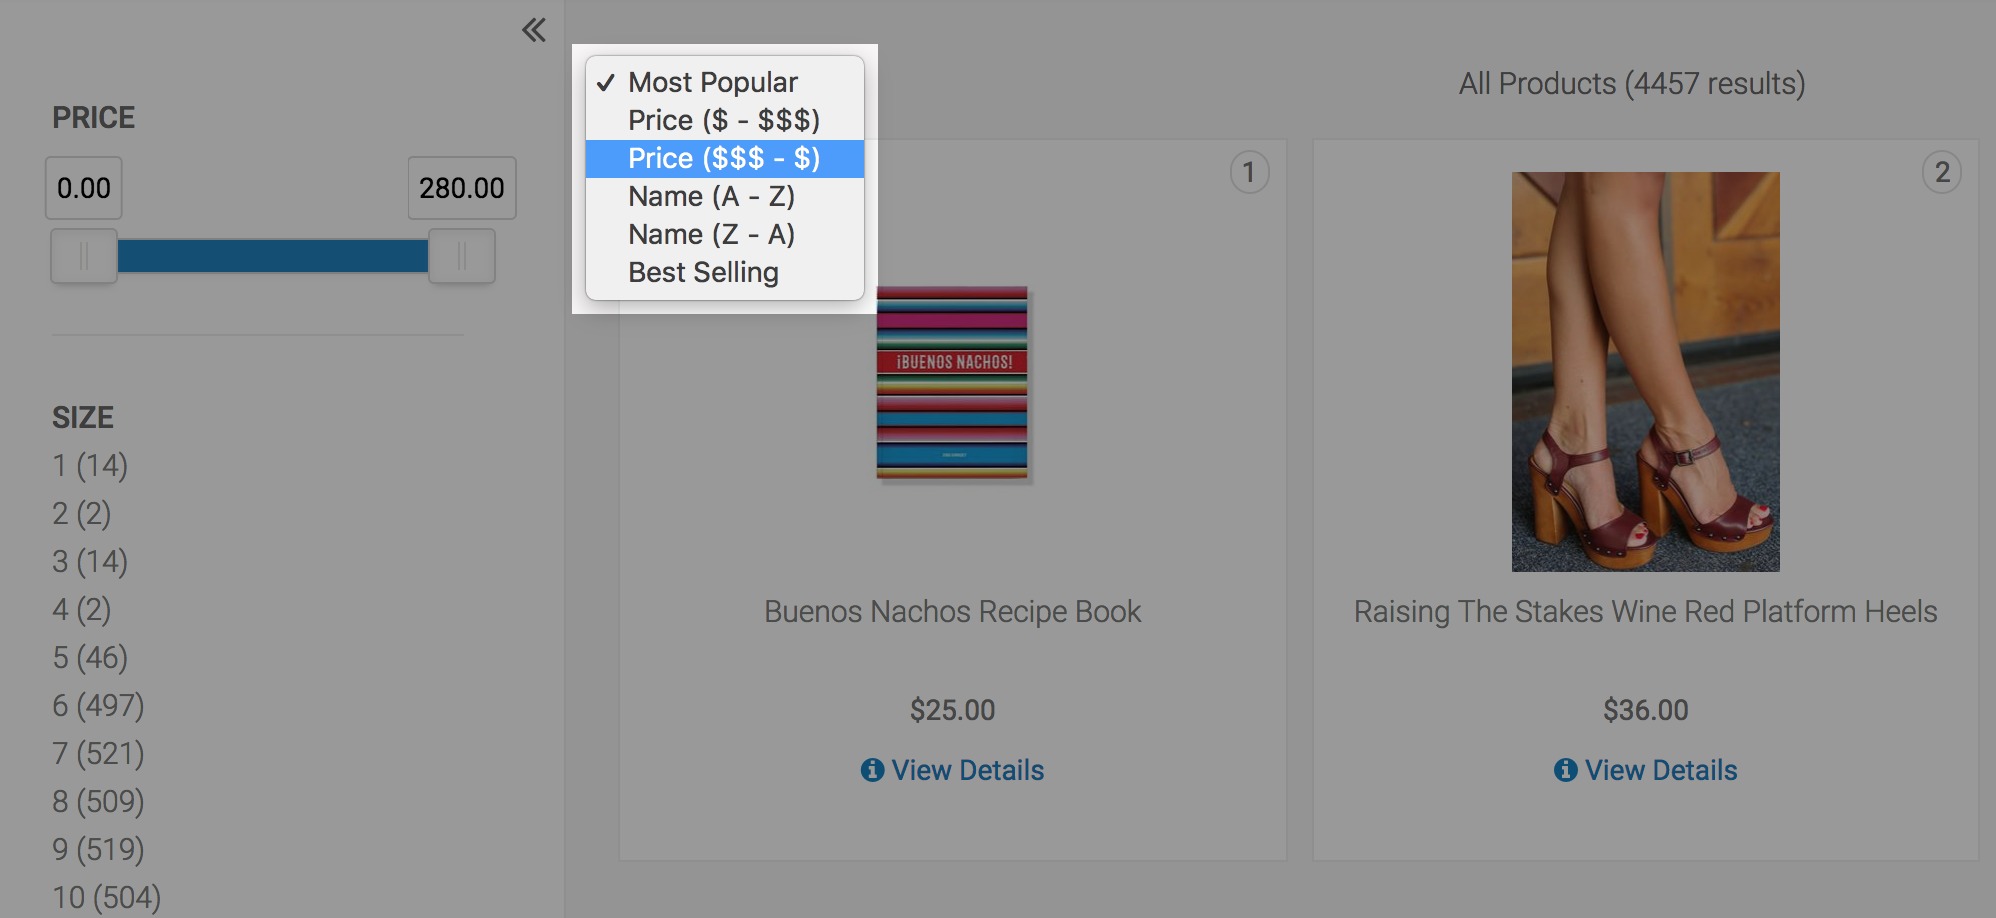Collapse the filter sidebar with double chevron

534,30
